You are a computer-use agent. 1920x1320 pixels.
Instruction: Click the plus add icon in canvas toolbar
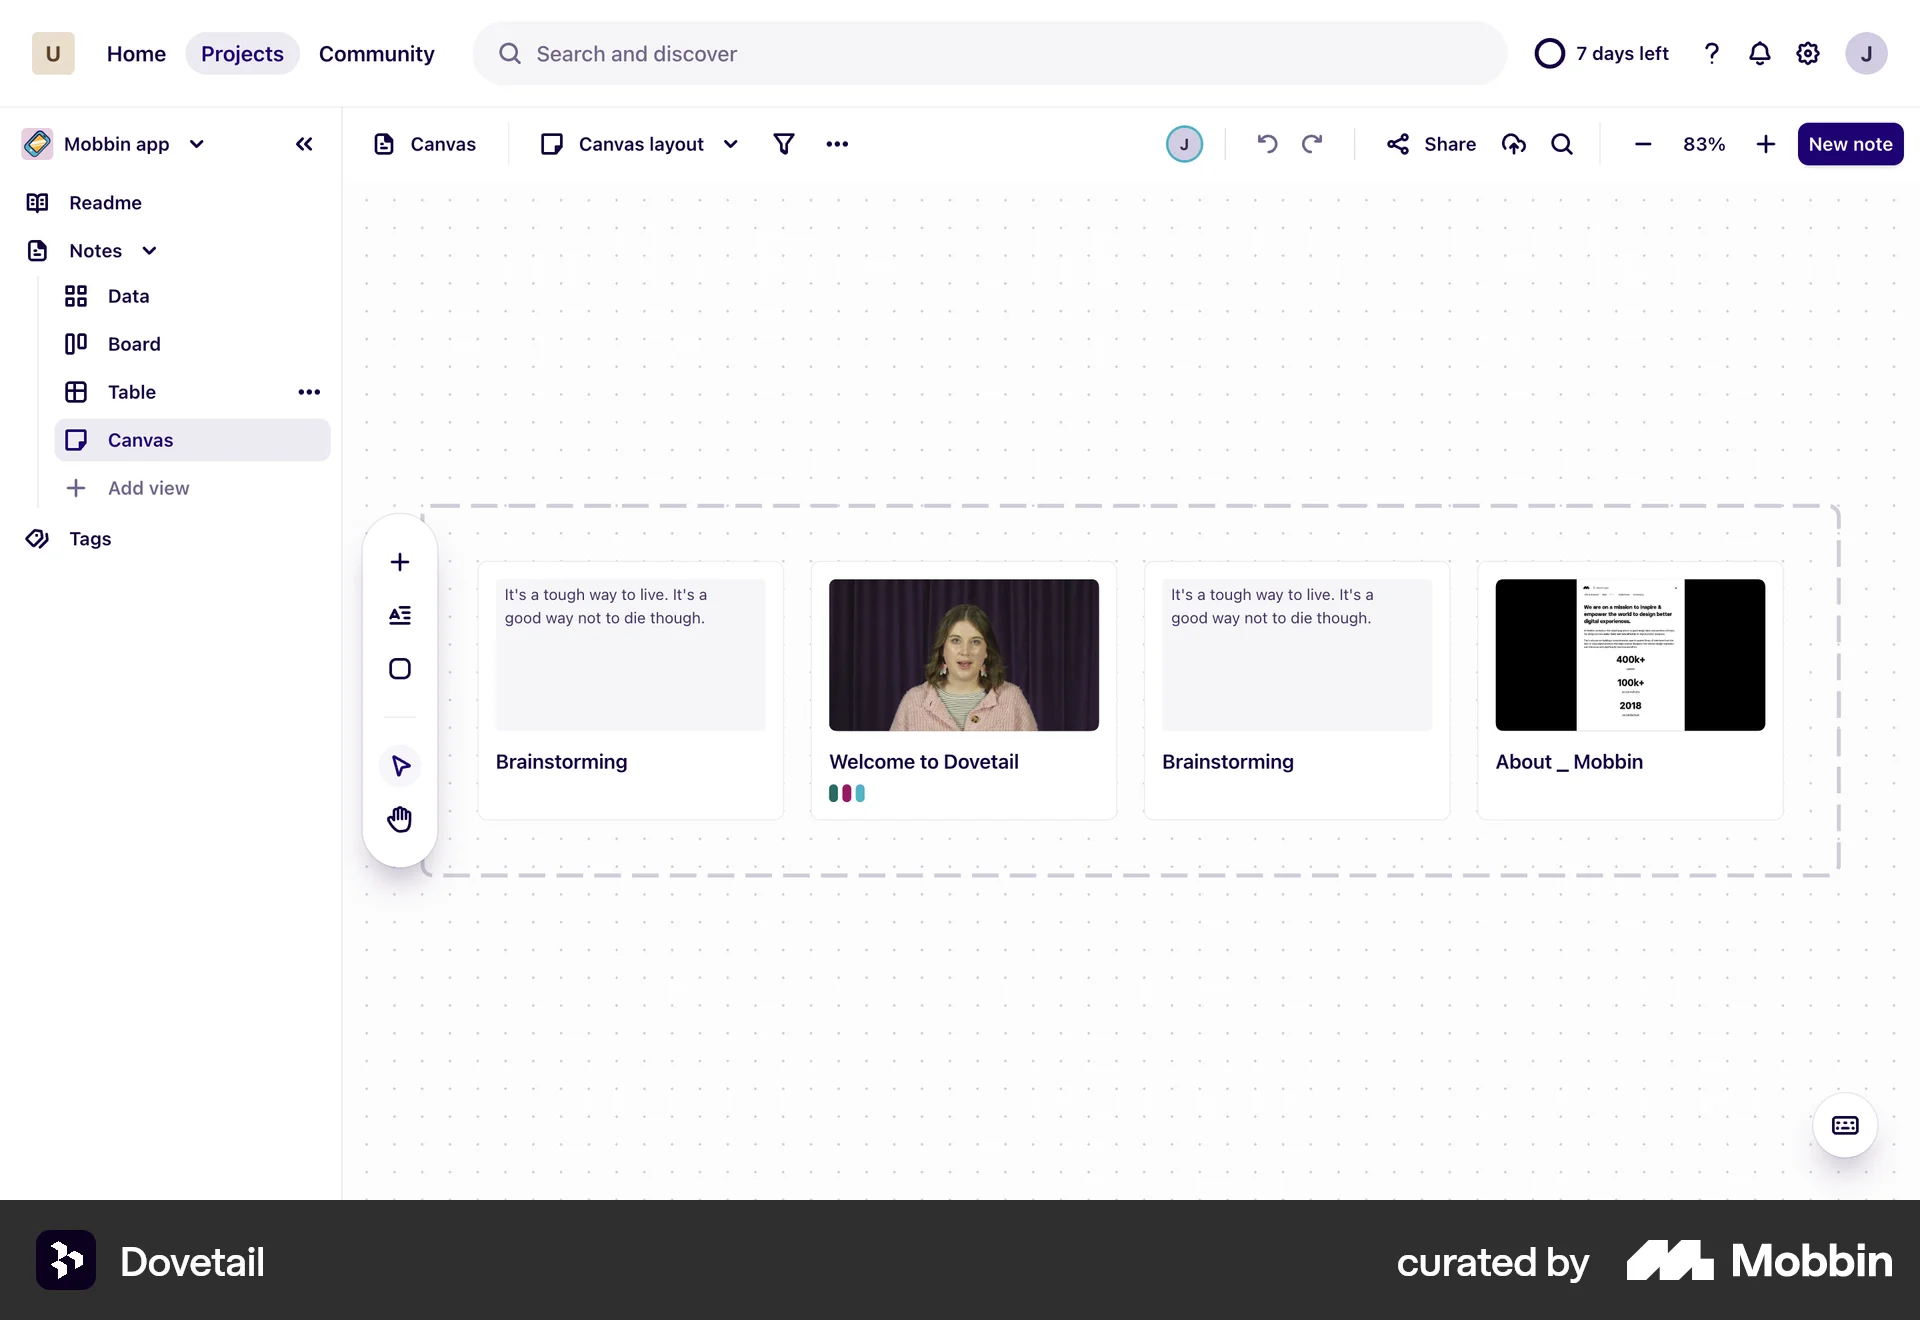[x=400, y=562]
